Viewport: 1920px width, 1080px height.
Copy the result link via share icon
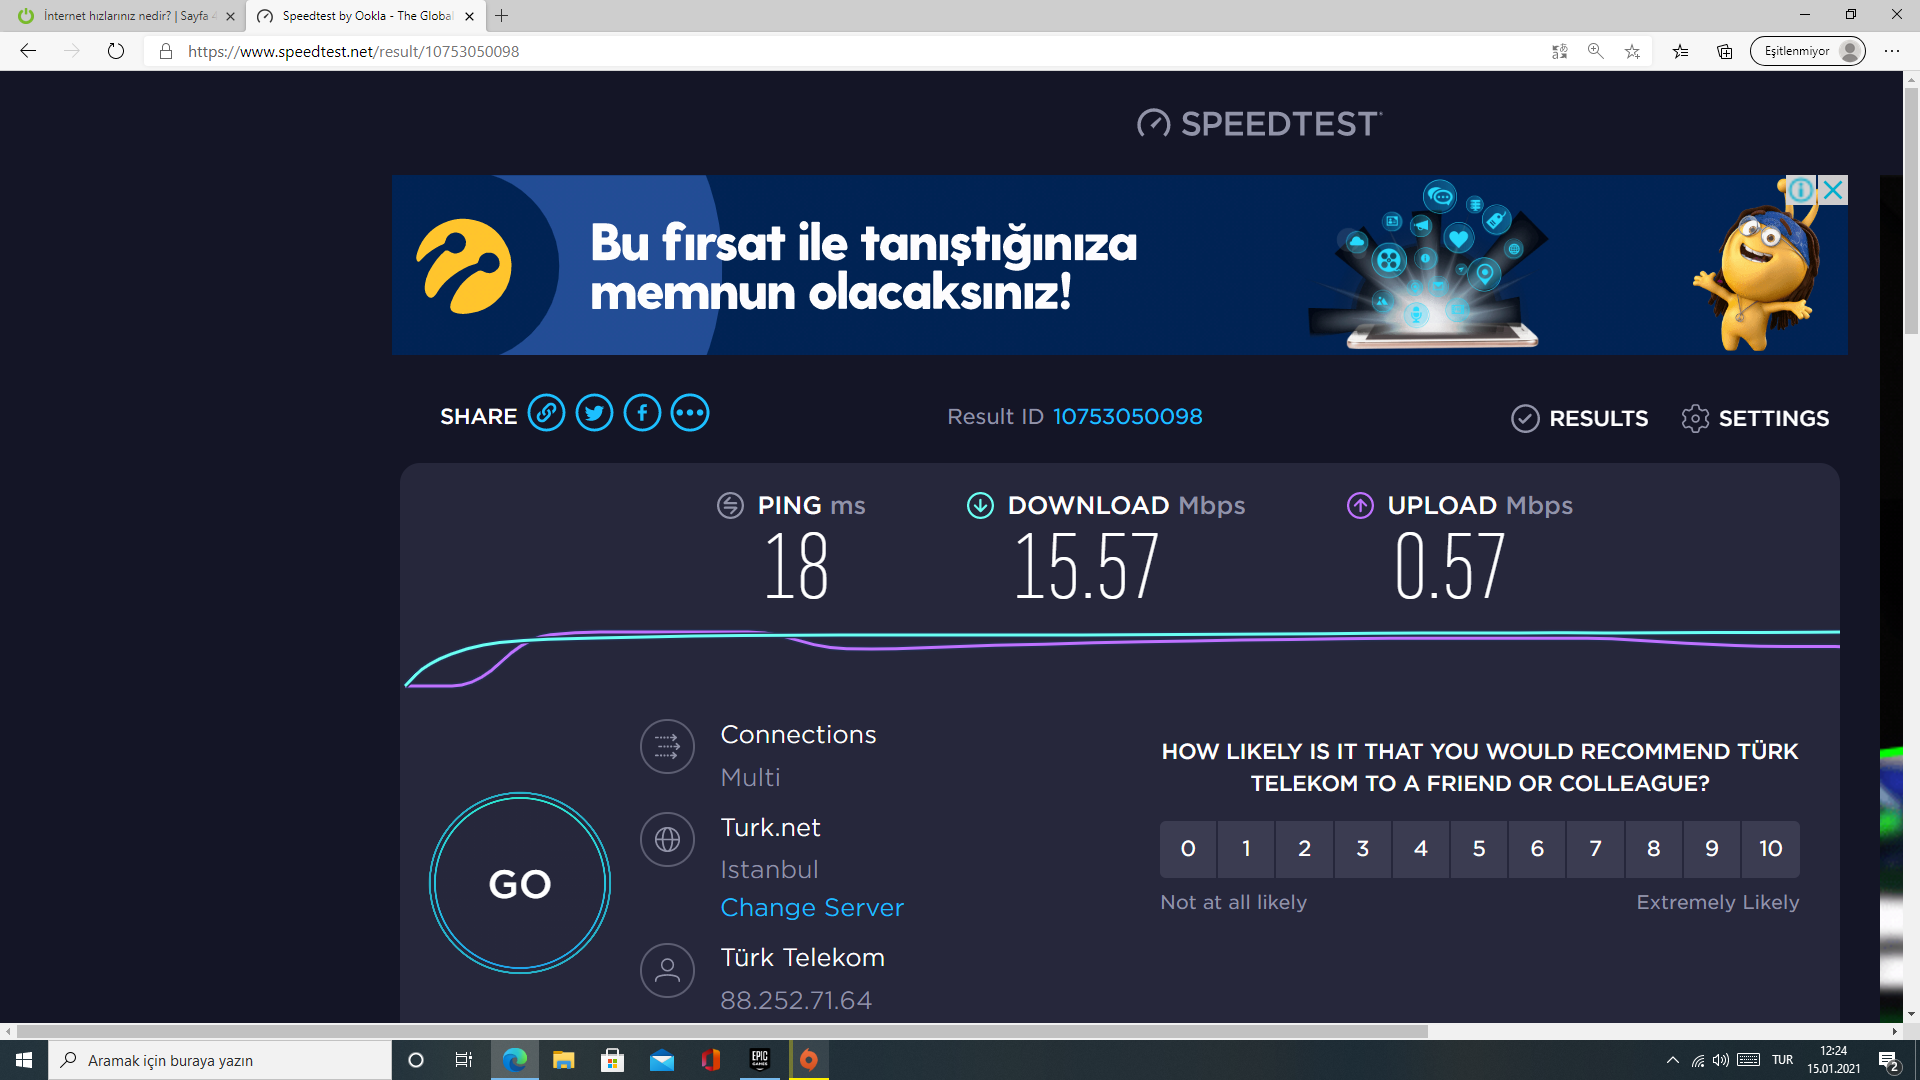pyautogui.click(x=546, y=413)
